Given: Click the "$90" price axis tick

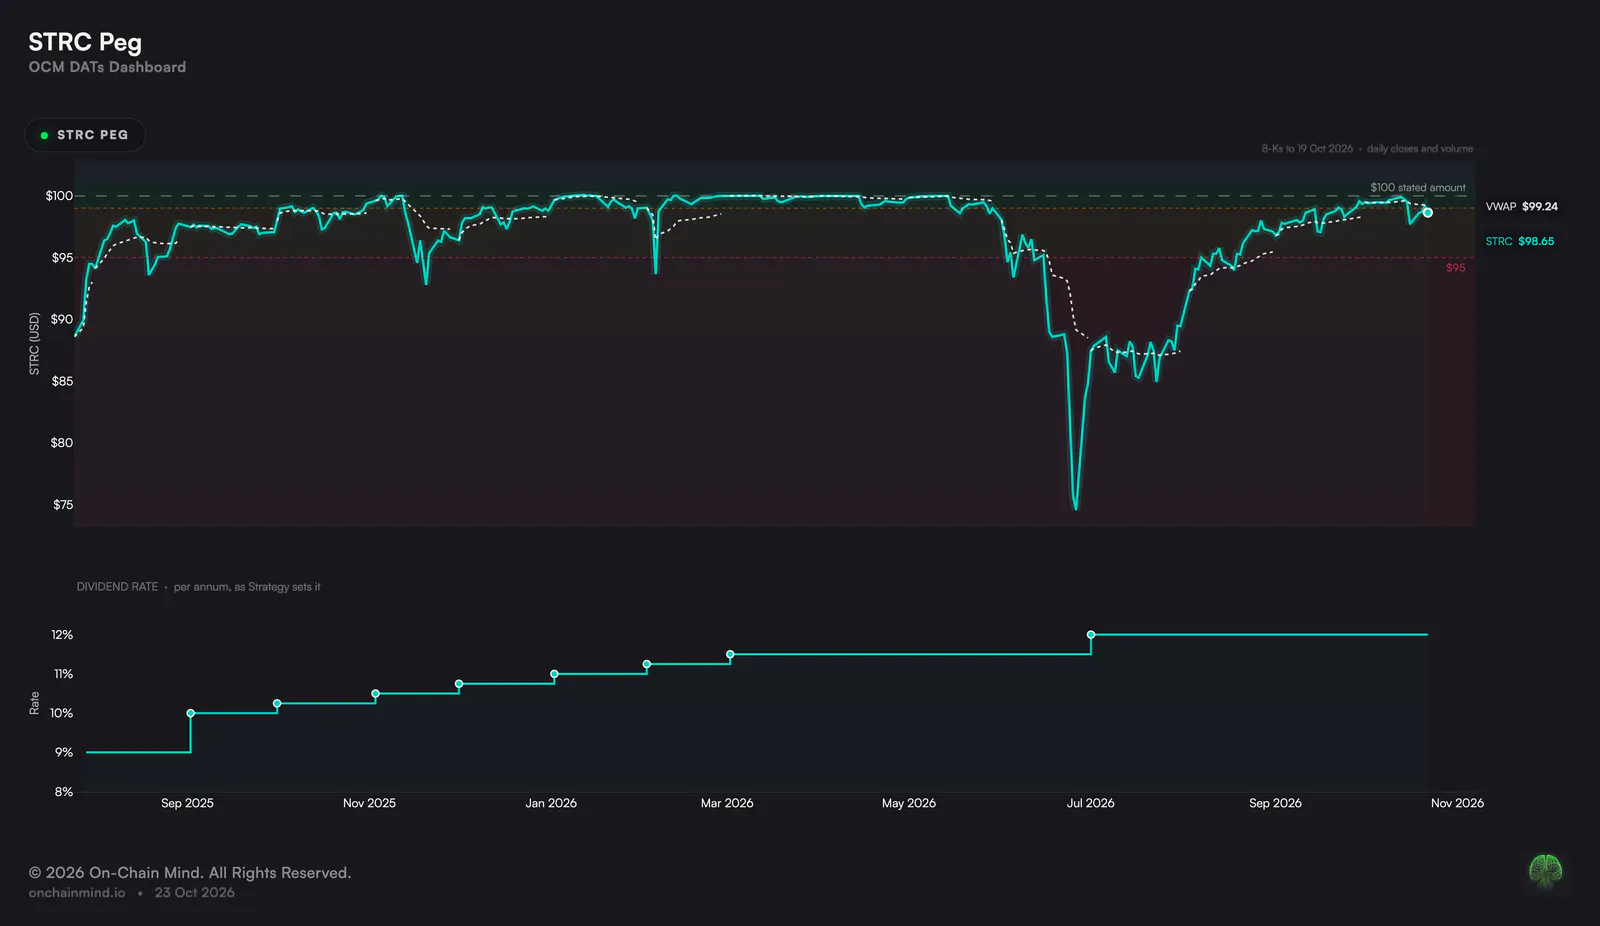Looking at the screenshot, I should click(x=62, y=320).
